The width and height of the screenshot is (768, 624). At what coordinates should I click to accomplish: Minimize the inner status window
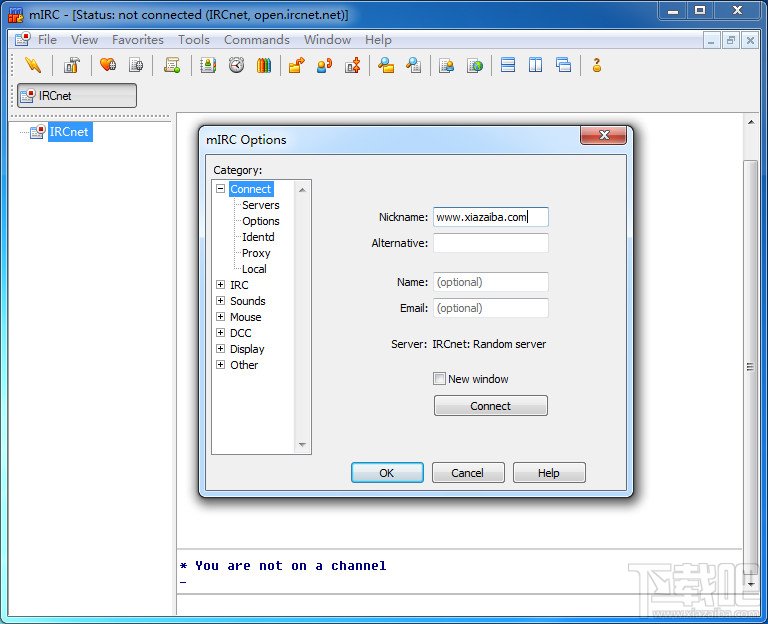pos(711,40)
